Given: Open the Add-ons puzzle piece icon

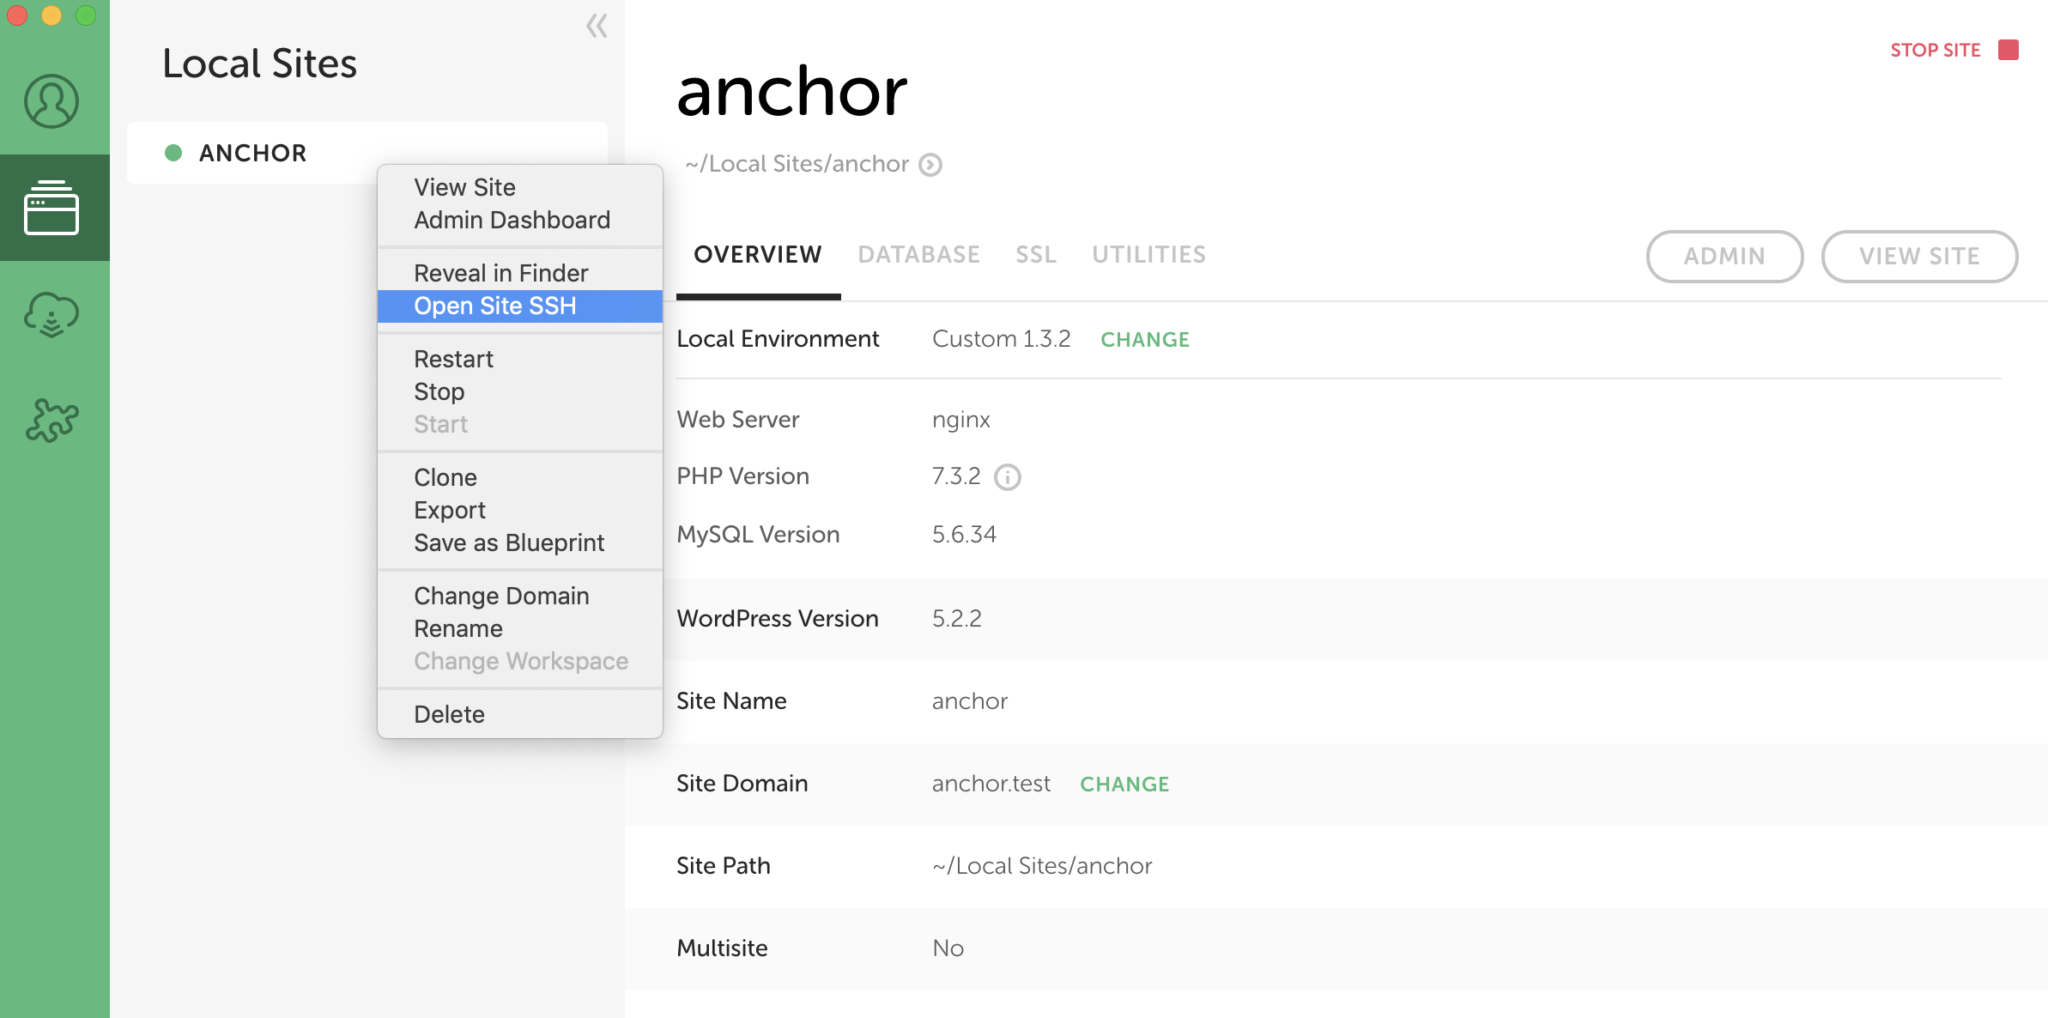Looking at the screenshot, I should (x=52, y=420).
